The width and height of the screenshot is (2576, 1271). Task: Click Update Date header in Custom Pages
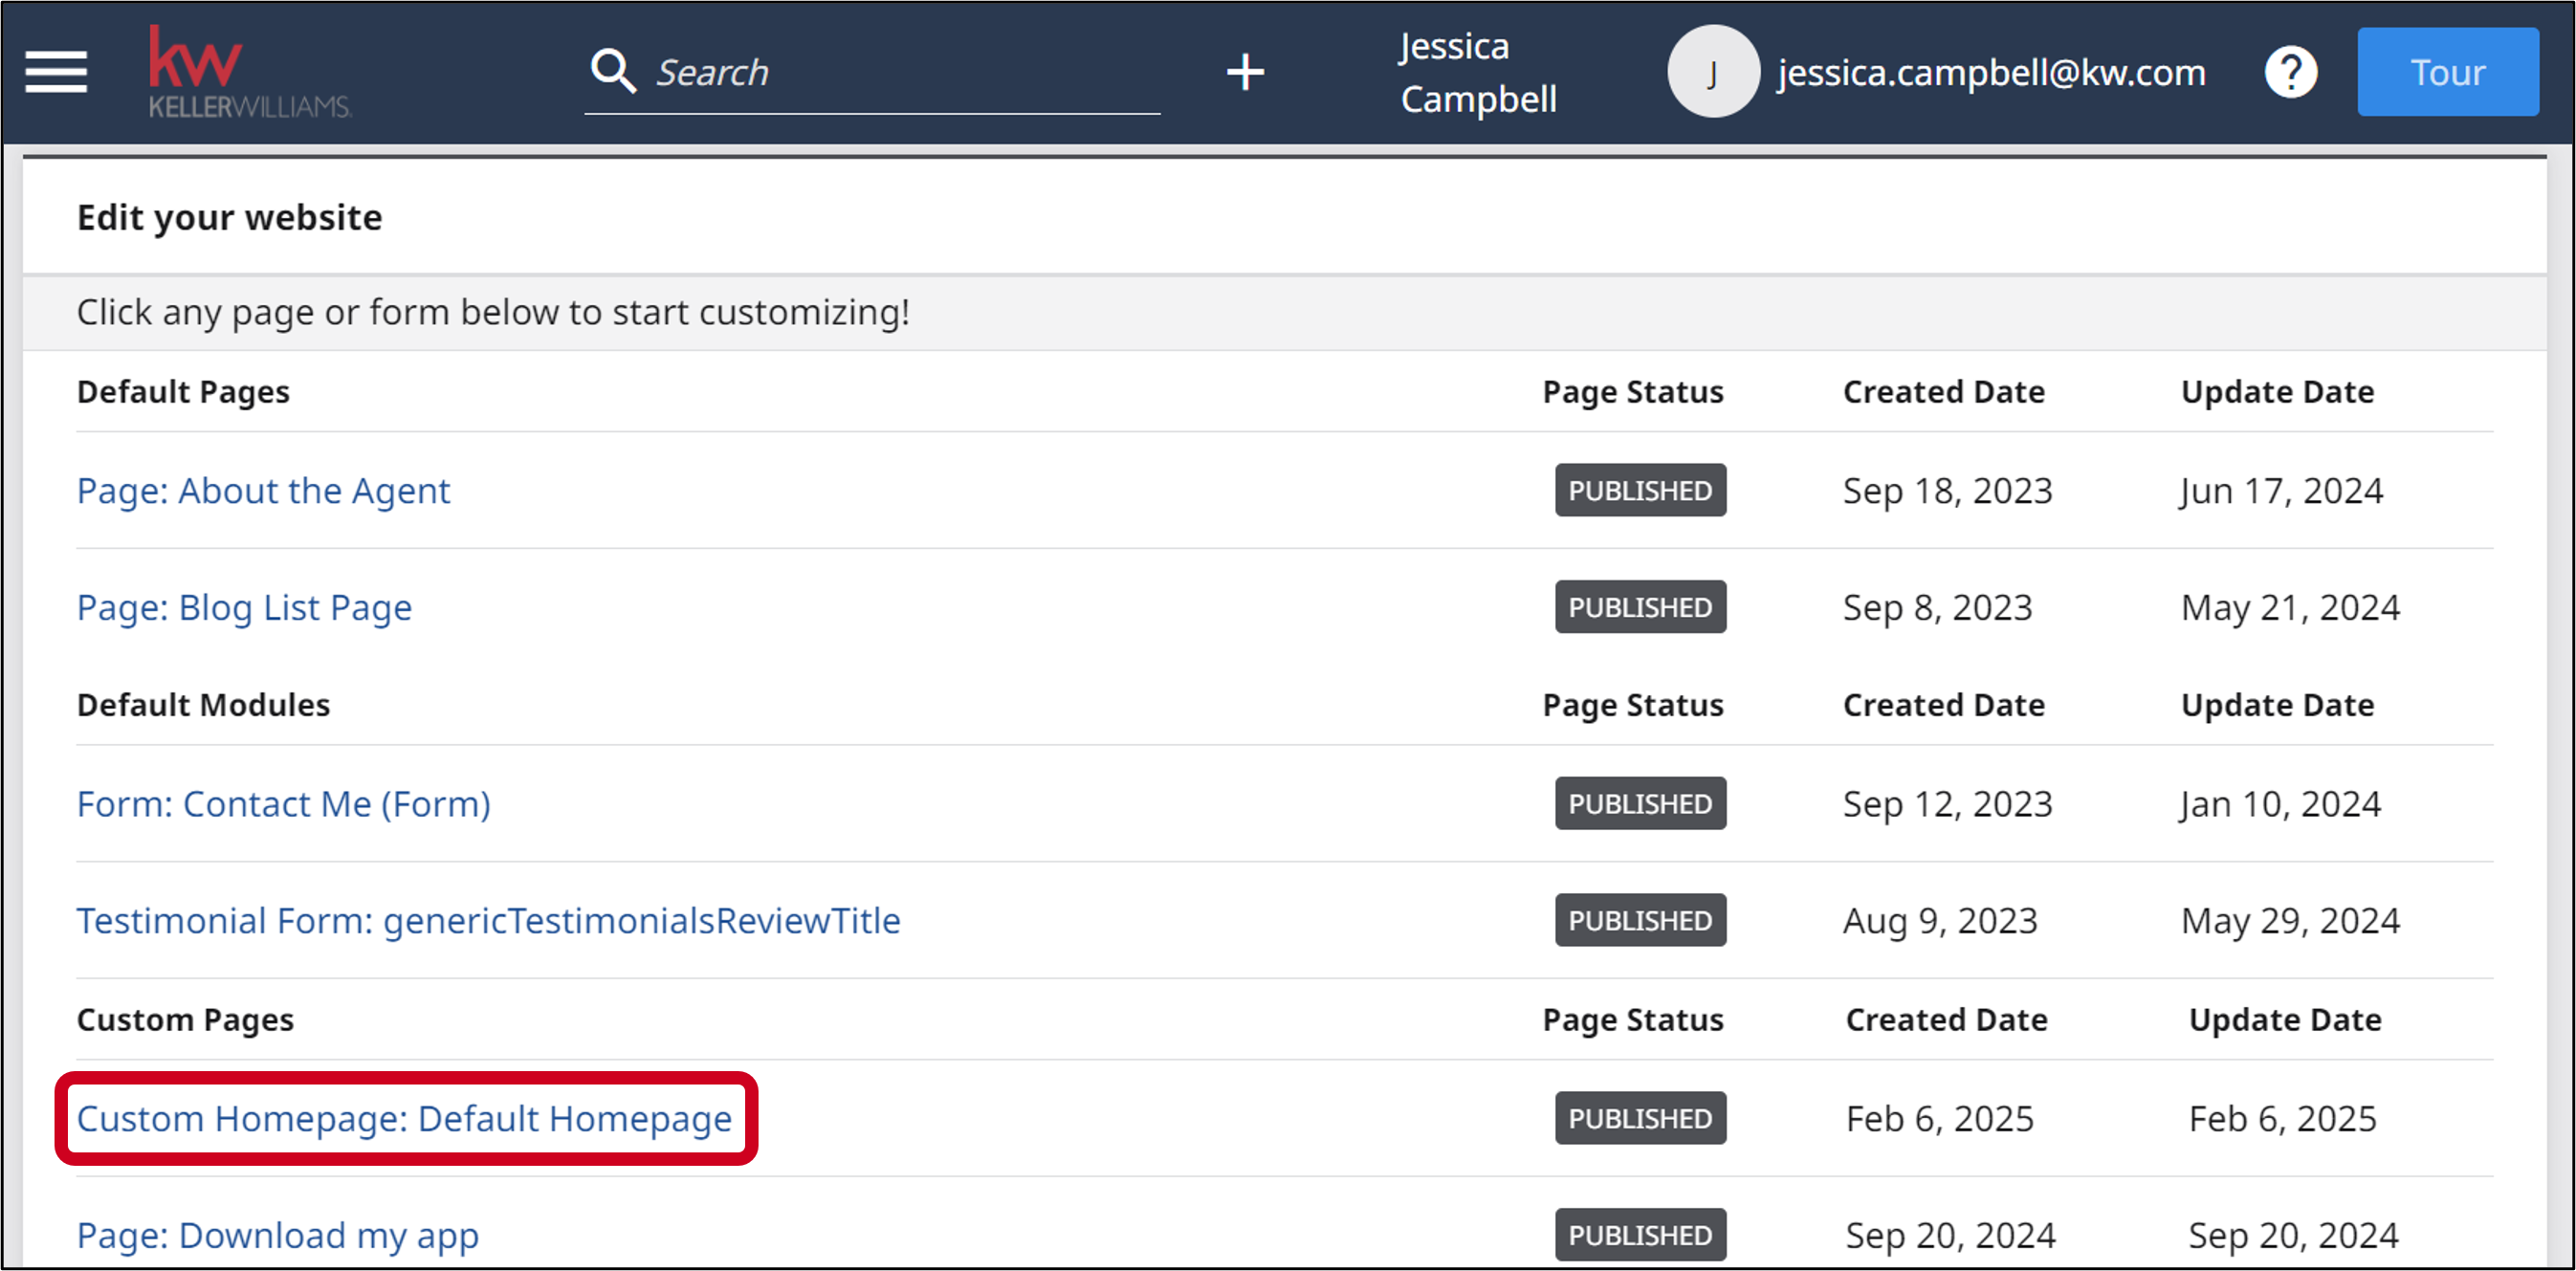point(2285,1020)
